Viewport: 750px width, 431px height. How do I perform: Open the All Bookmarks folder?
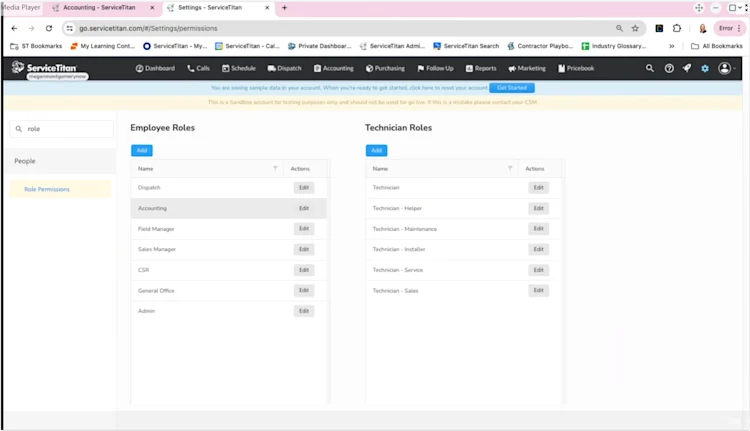[x=717, y=46]
